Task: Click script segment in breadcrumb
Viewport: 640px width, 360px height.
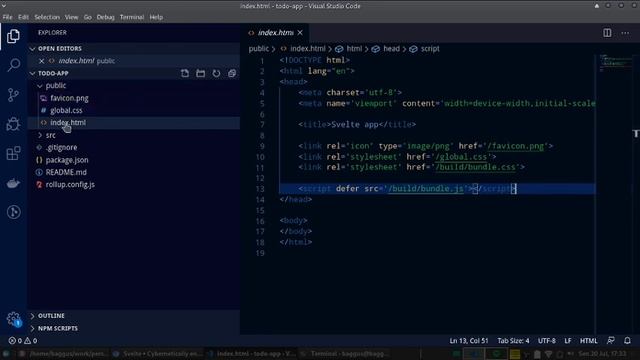Action: tap(430, 49)
